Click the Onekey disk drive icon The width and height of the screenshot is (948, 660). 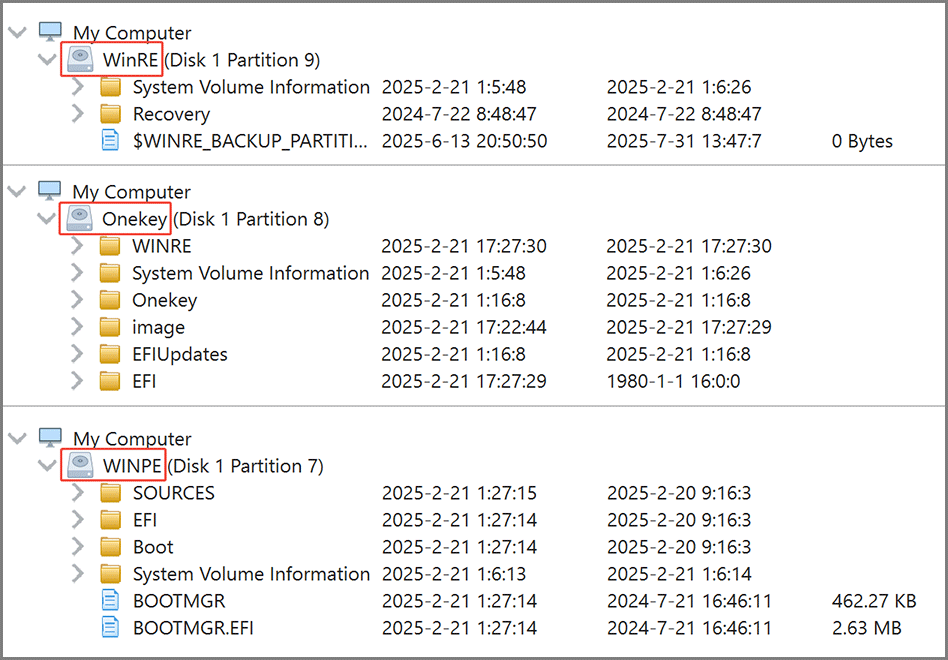[81, 219]
